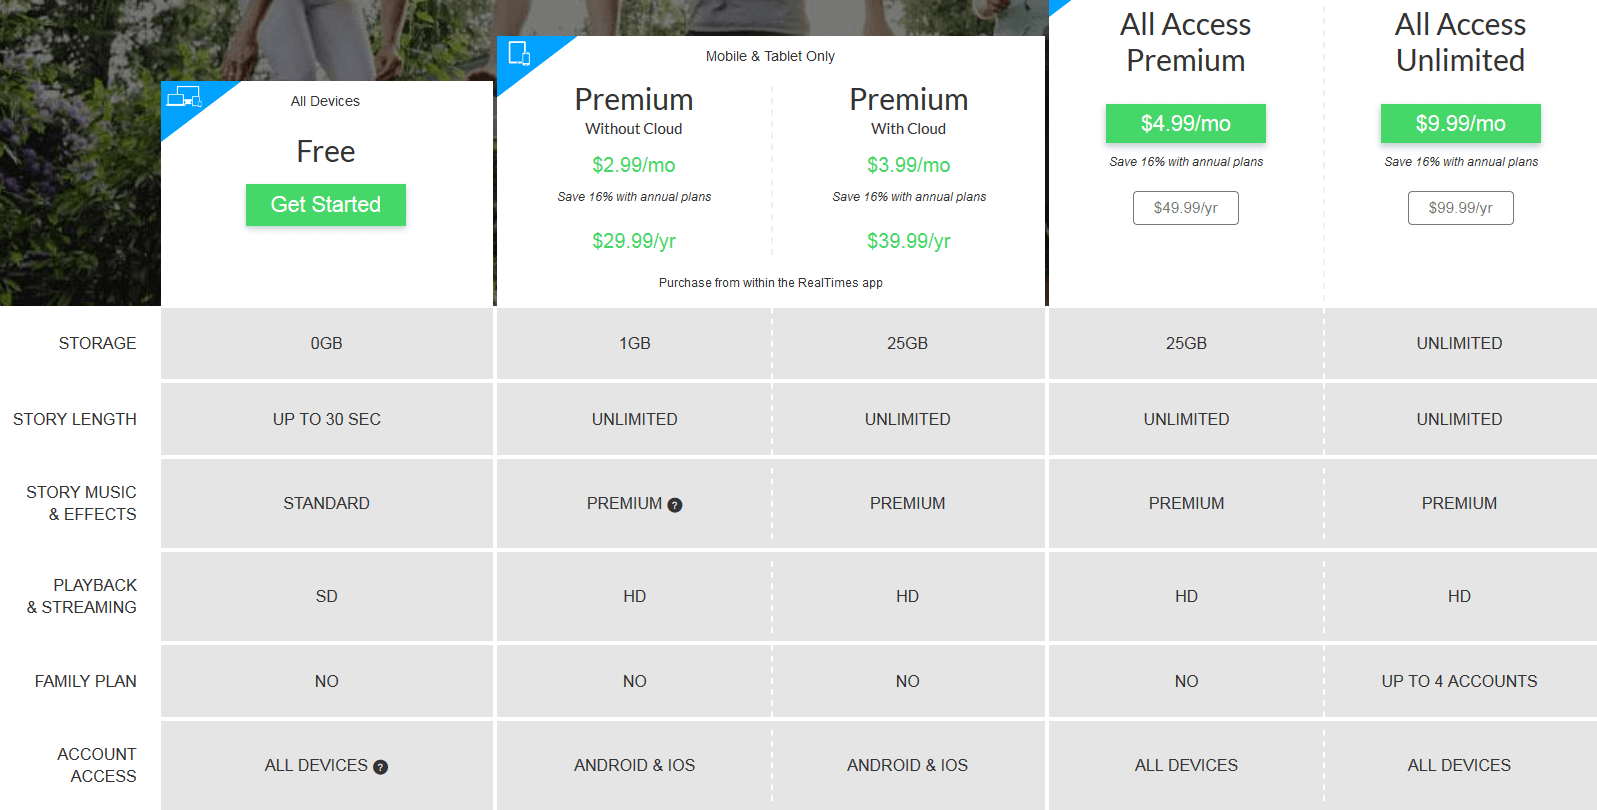Click the All Devices icon on Free plan

click(184, 97)
